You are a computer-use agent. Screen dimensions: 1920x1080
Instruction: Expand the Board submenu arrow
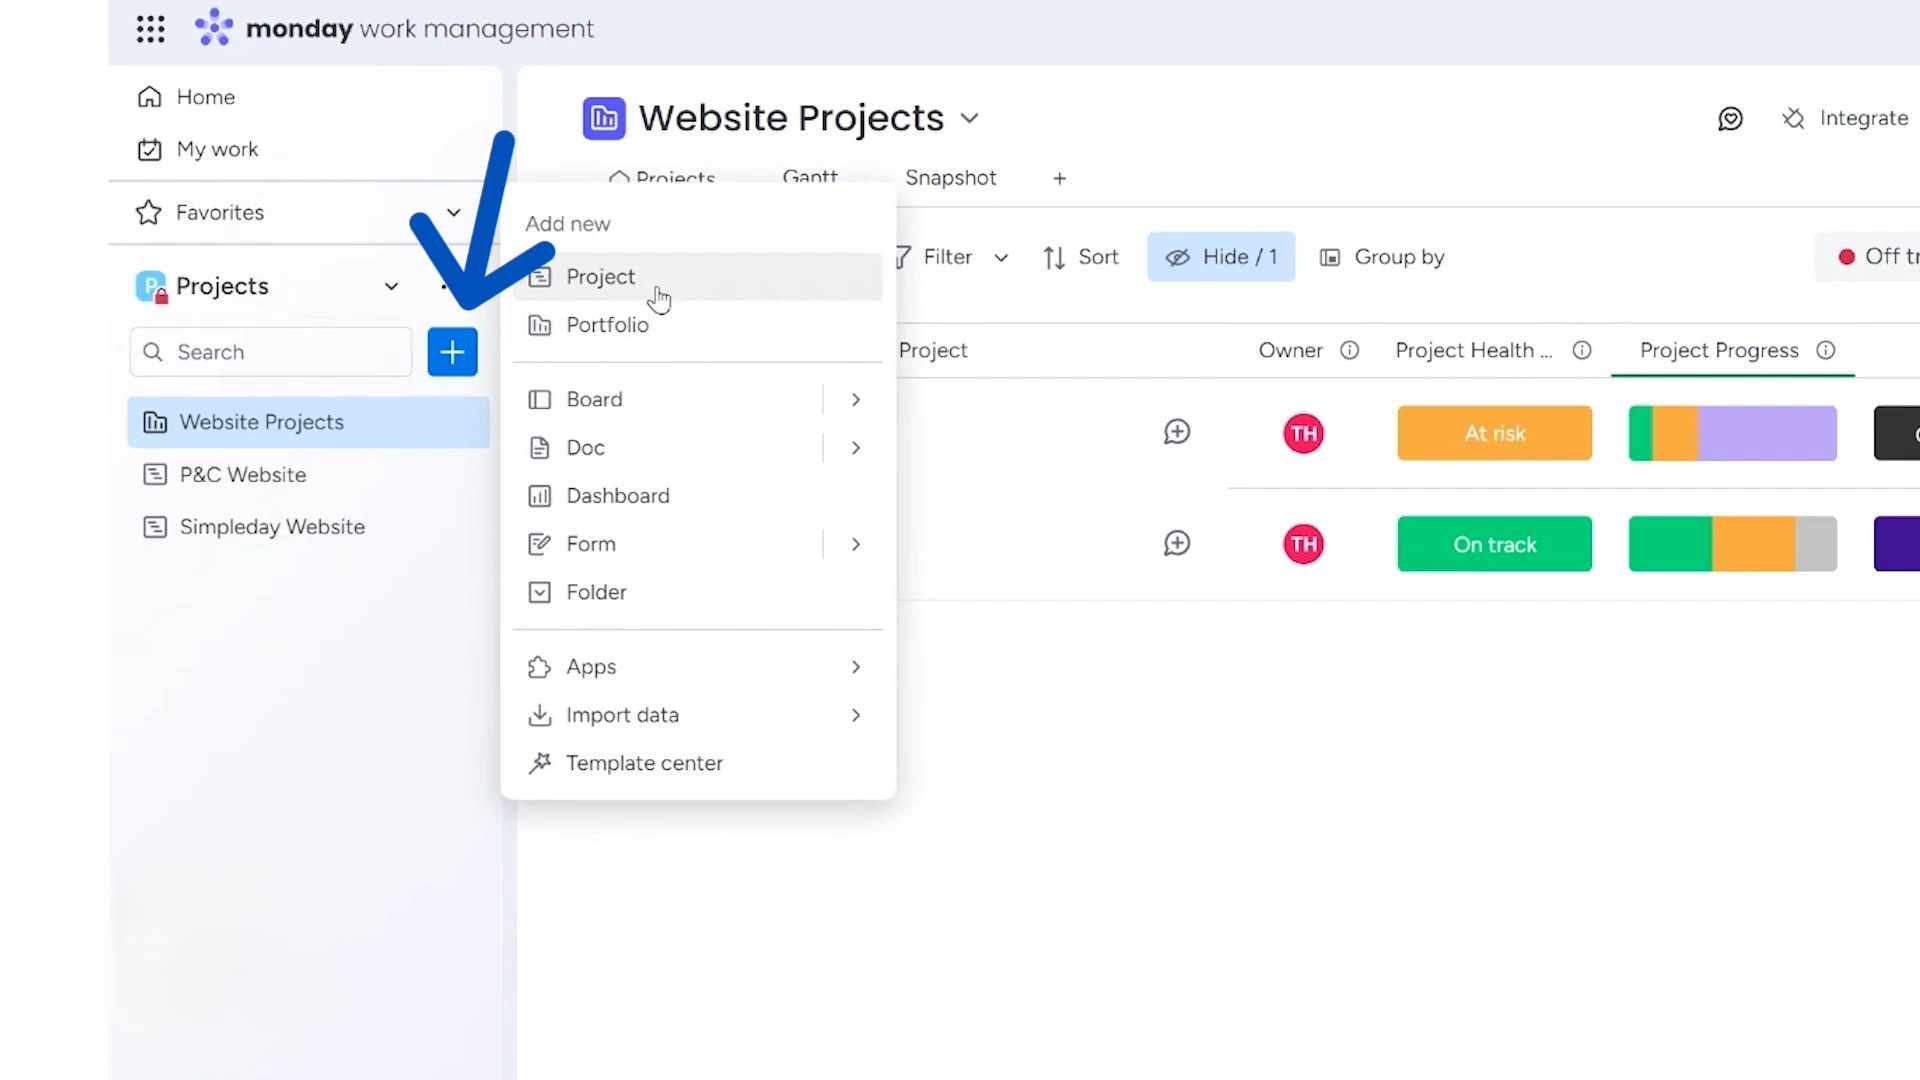click(856, 400)
